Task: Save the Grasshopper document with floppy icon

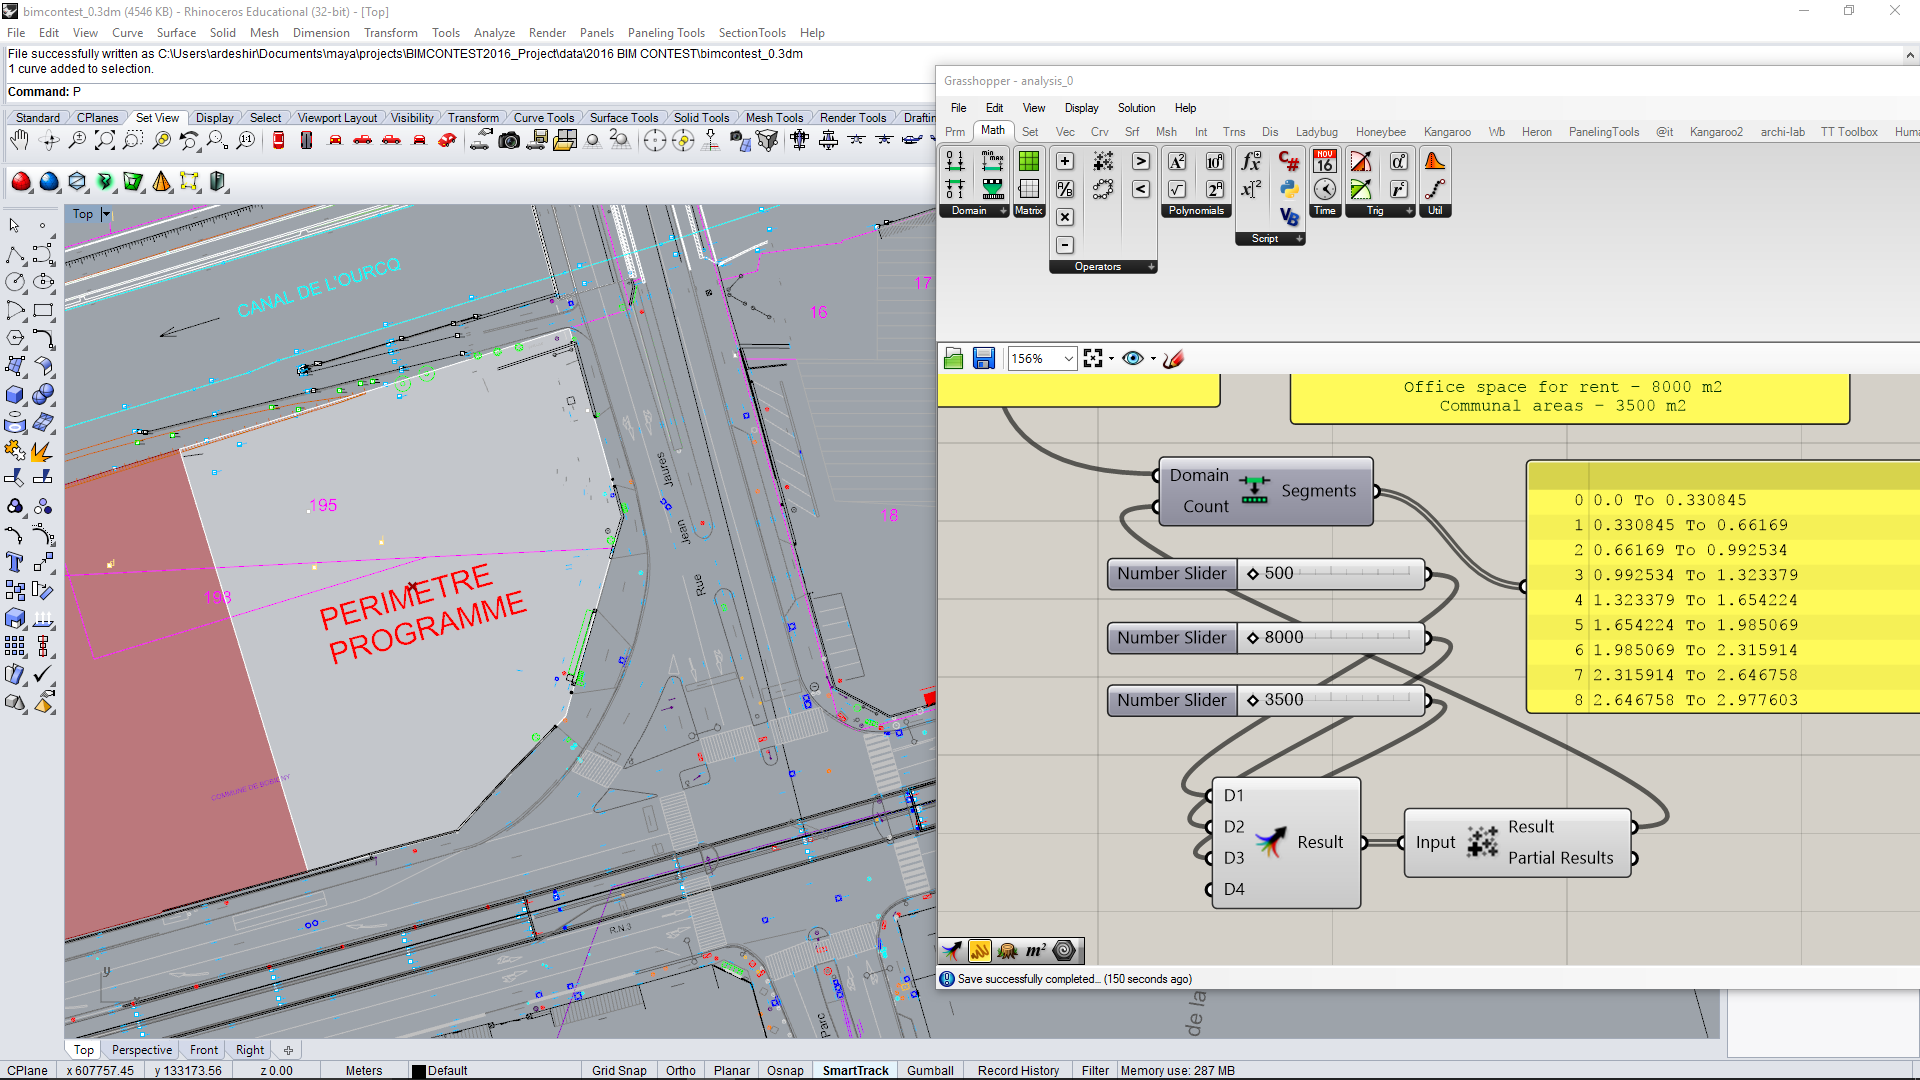Action: pos(983,358)
